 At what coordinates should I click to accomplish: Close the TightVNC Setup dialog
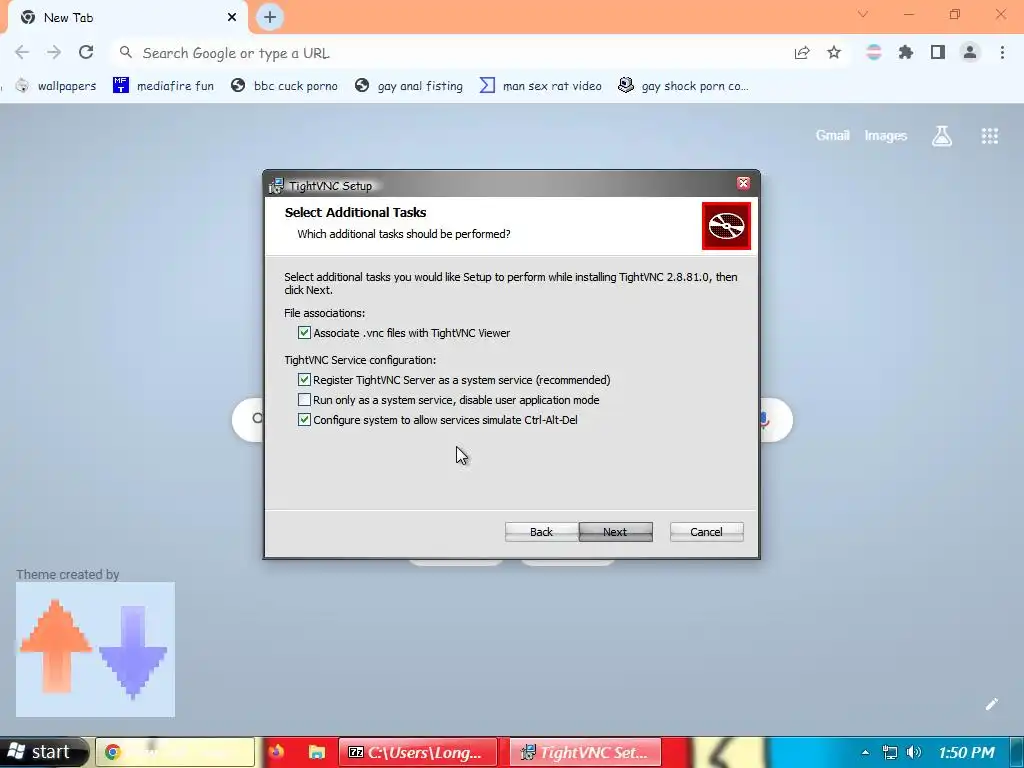[743, 184]
